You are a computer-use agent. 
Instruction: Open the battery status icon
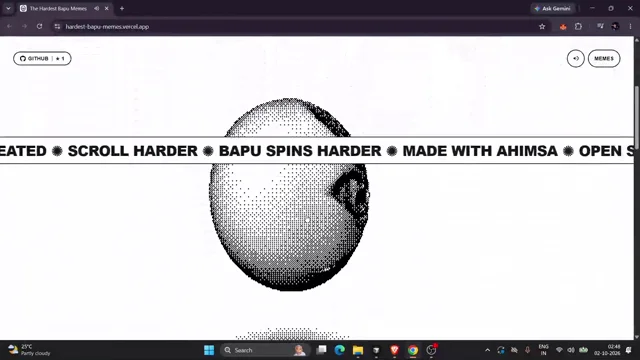coord(584,350)
